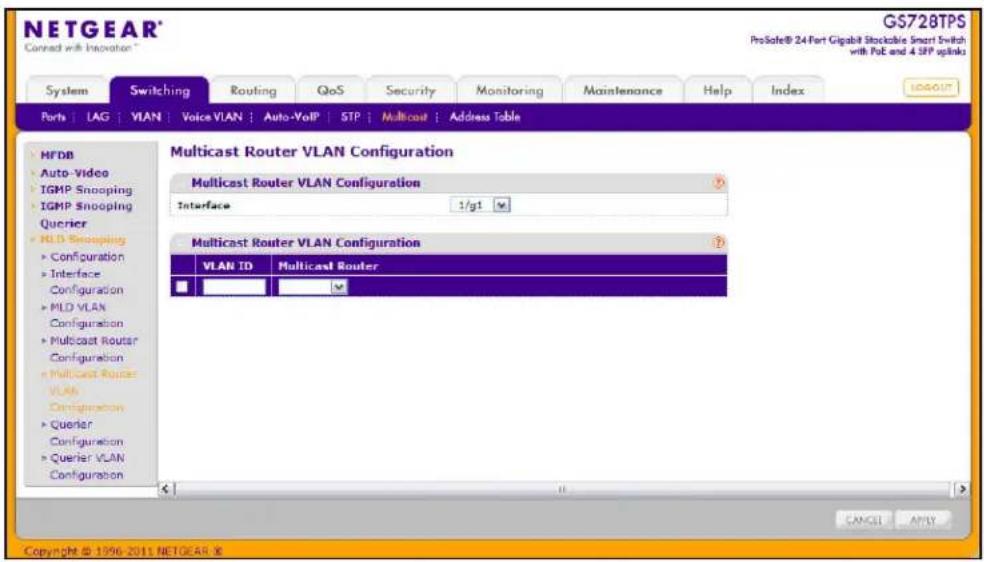Open the Routing tab
Screen dimensions: 984x562
[254, 91]
